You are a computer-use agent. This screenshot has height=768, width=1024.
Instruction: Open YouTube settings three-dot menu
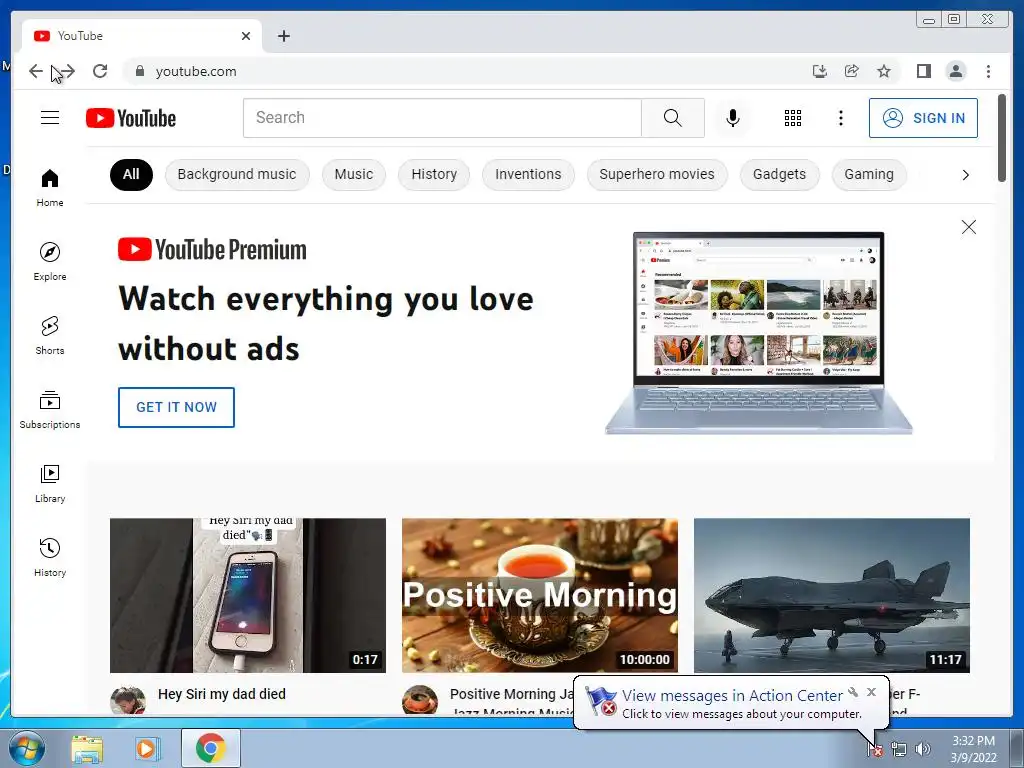[840, 118]
